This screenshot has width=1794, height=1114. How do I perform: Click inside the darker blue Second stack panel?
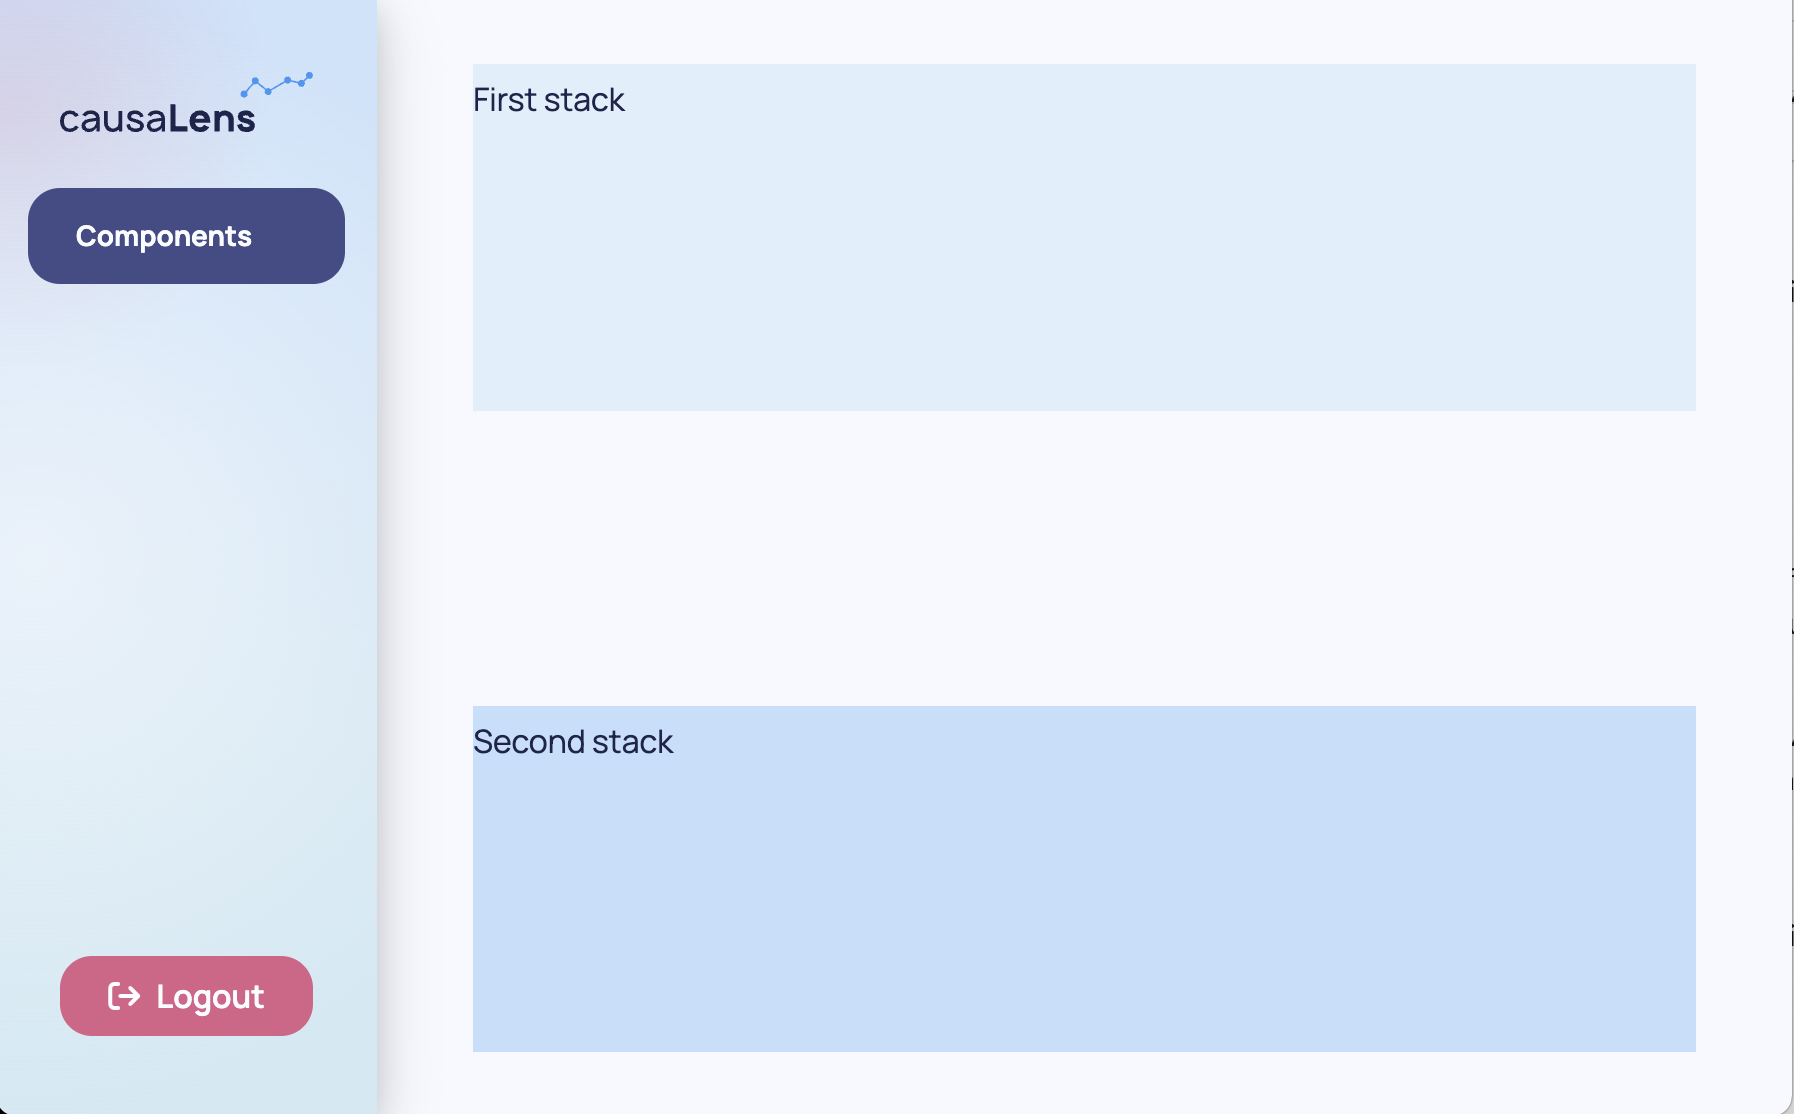(1084, 900)
